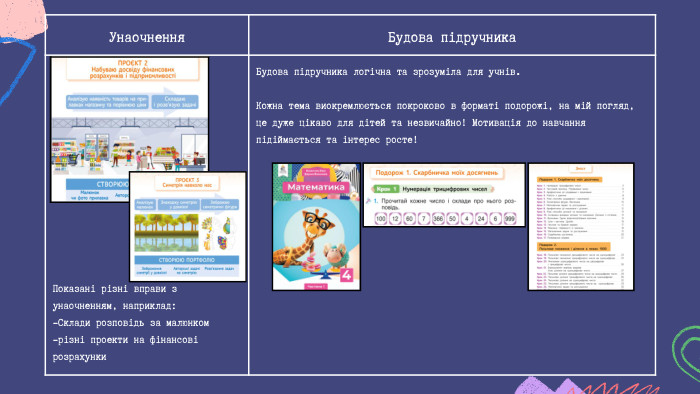Click the text 'унаочненням, наприклад:'

pyautogui.click(x=114, y=306)
